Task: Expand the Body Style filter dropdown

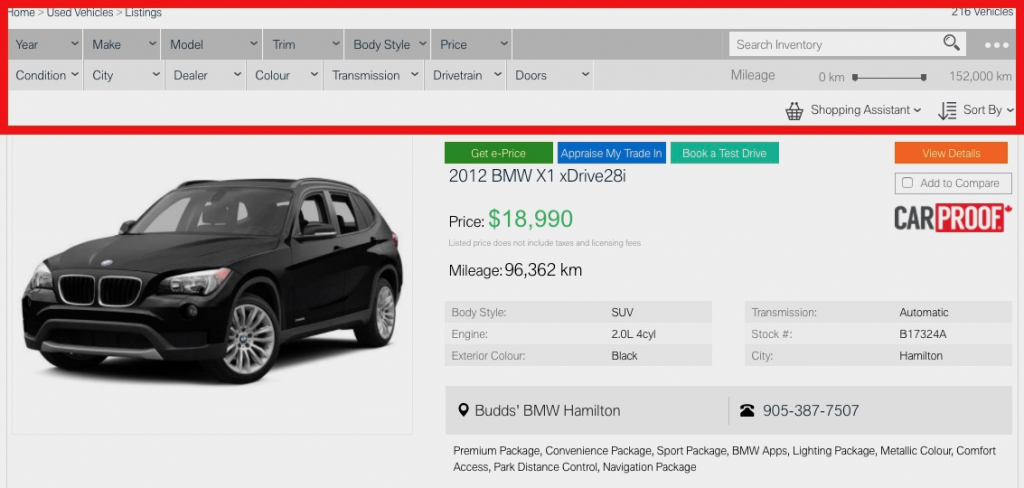Action: tap(387, 44)
